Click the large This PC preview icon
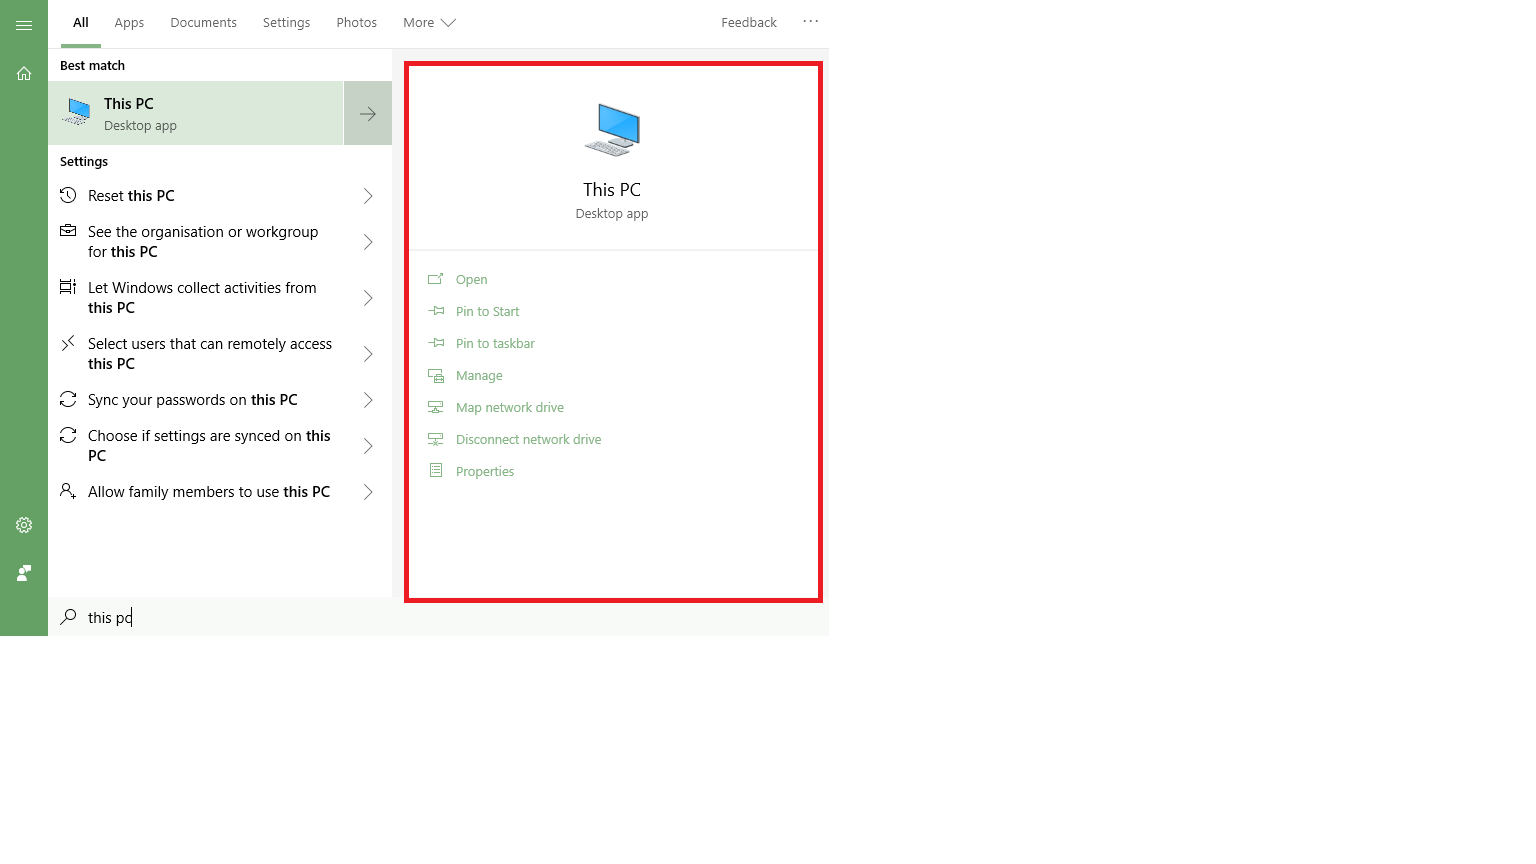1536x864 pixels. 612,130
